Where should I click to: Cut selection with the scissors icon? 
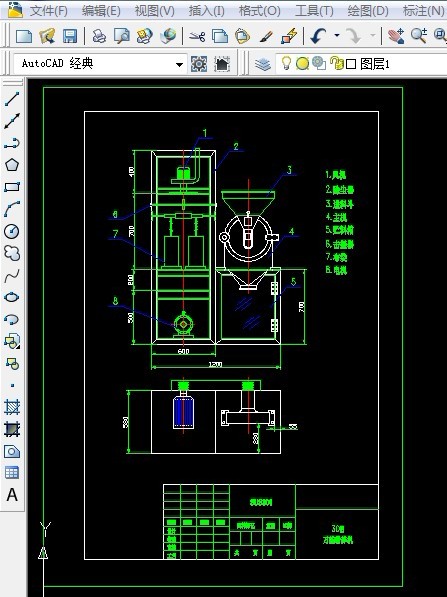pos(197,36)
